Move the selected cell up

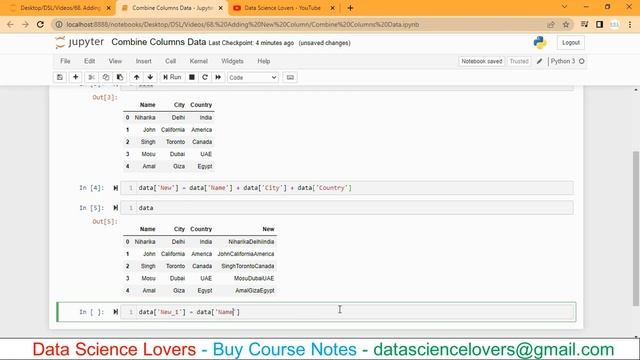pos(136,77)
